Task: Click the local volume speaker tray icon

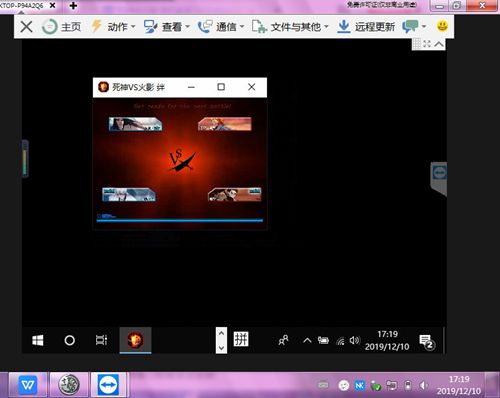Action: pos(423,386)
